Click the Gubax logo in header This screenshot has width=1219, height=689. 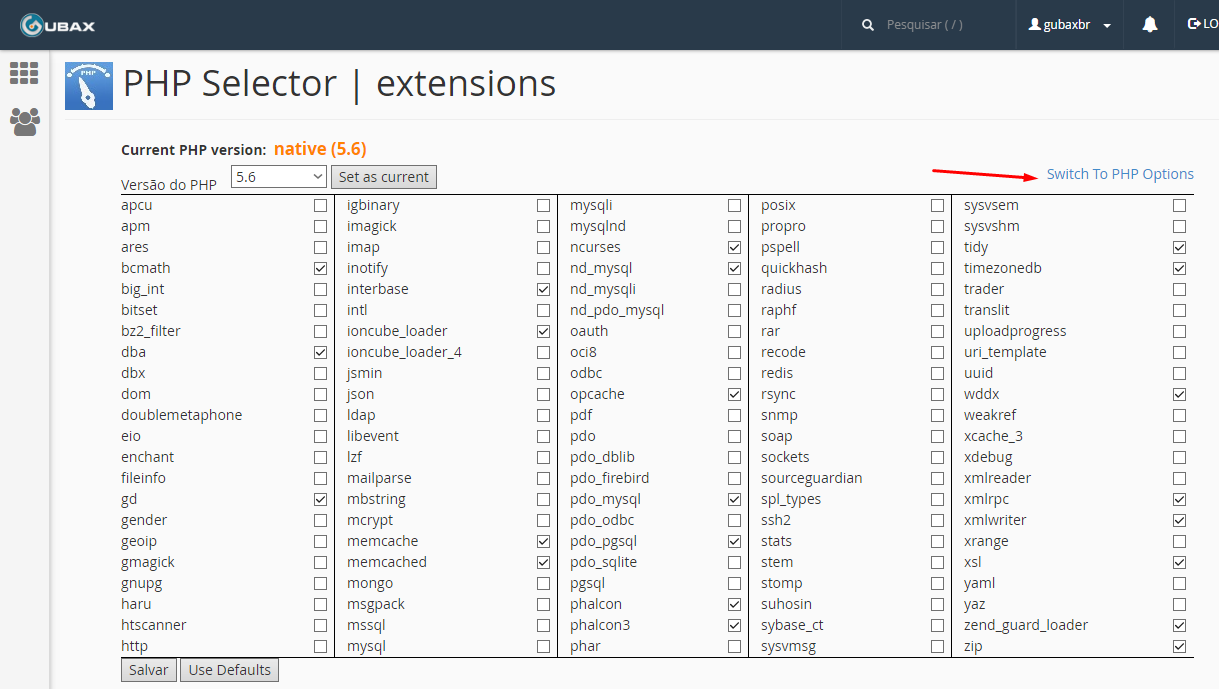(57, 25)
